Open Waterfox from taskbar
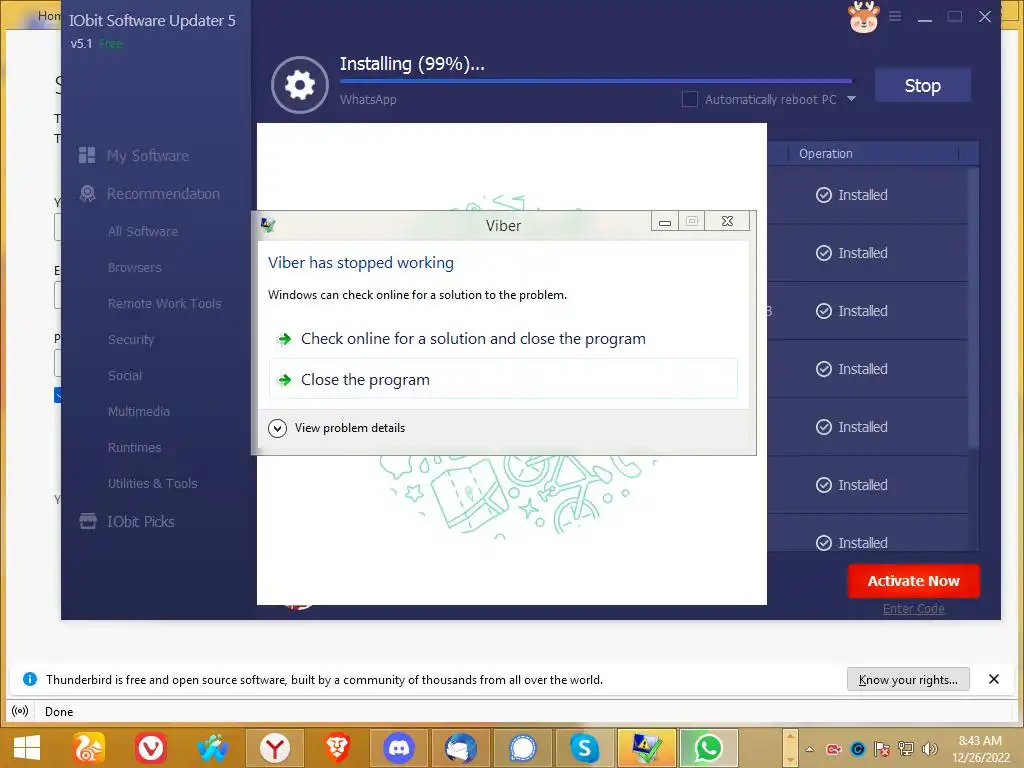The image size is (1024, 768). [x=213, y=748]
